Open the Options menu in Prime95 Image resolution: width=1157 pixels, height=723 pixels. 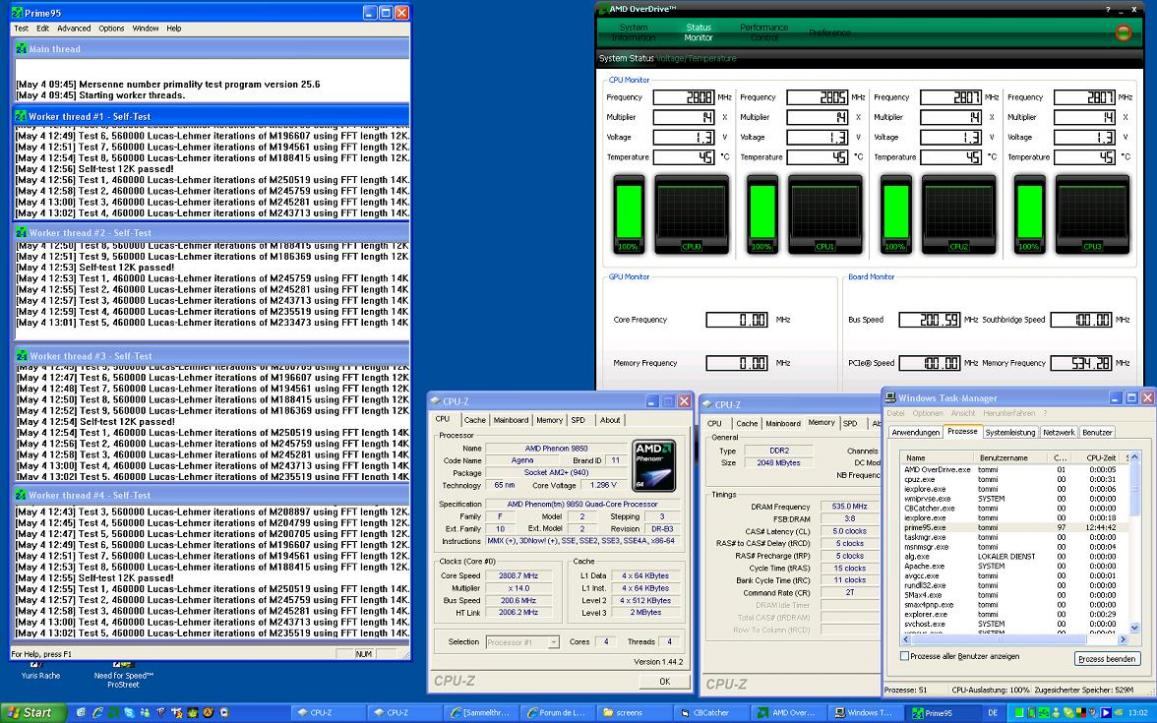(x=111, y=28)
